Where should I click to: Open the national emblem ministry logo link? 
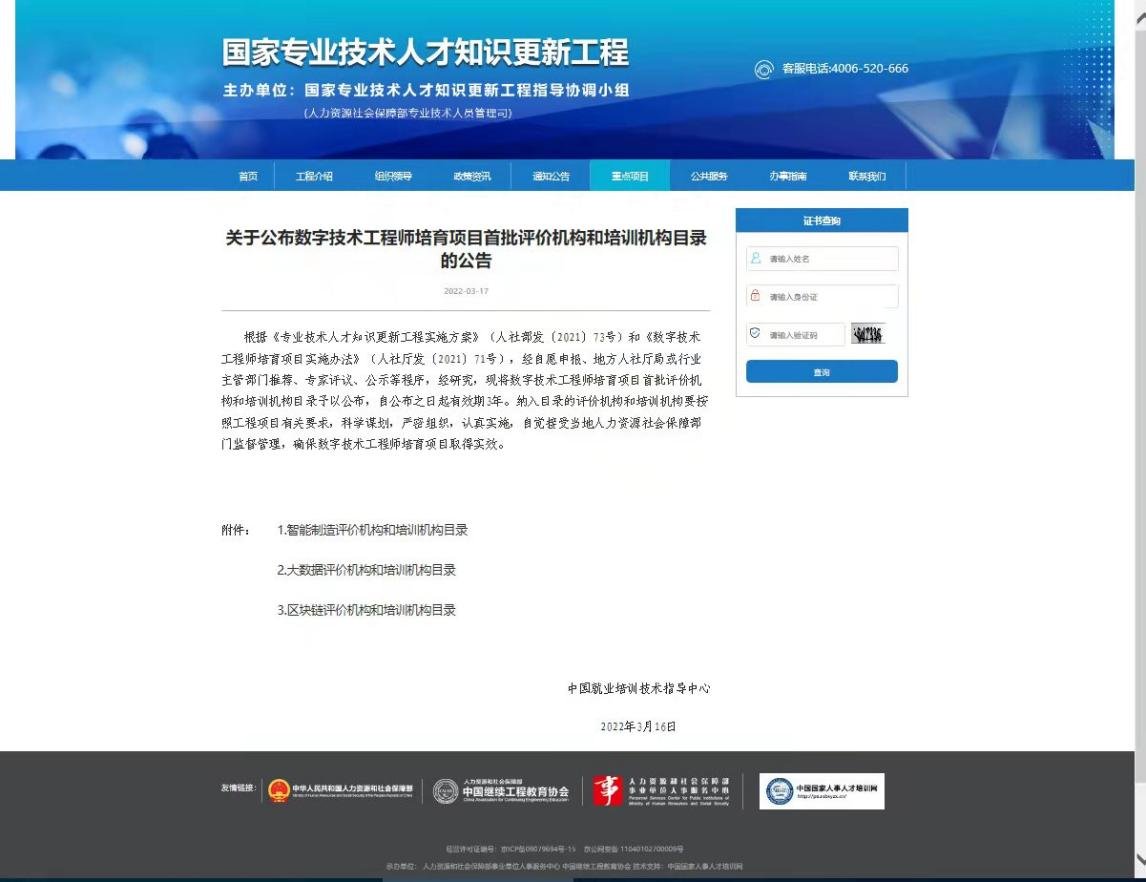(x=340, y=791)
